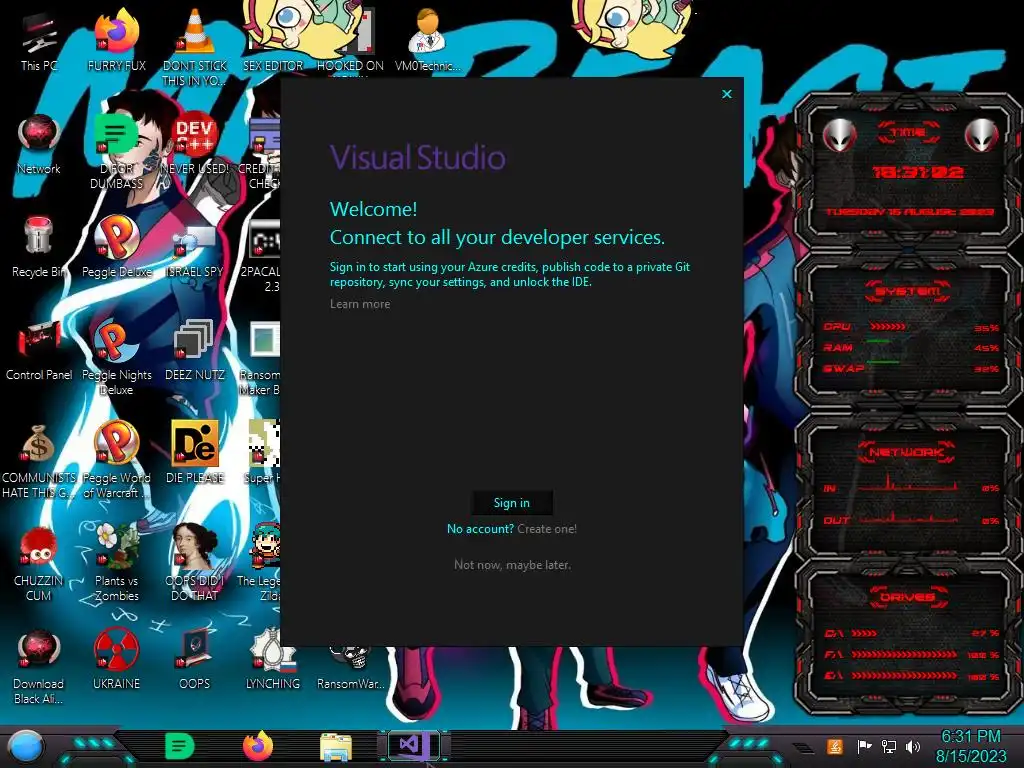
Task: Select the This PC desktop icon
Action: pos(39,42)
